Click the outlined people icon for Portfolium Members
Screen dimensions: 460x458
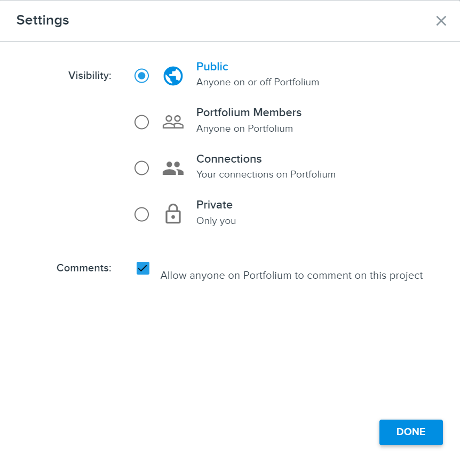[x=173, y=122]
